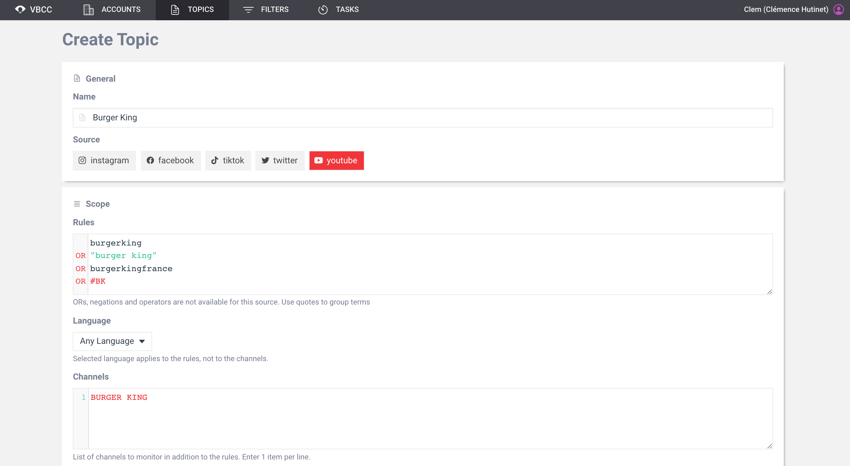Open the user profile avatar icon
This screenshot has width=850, height=466.
click(838, 9)
